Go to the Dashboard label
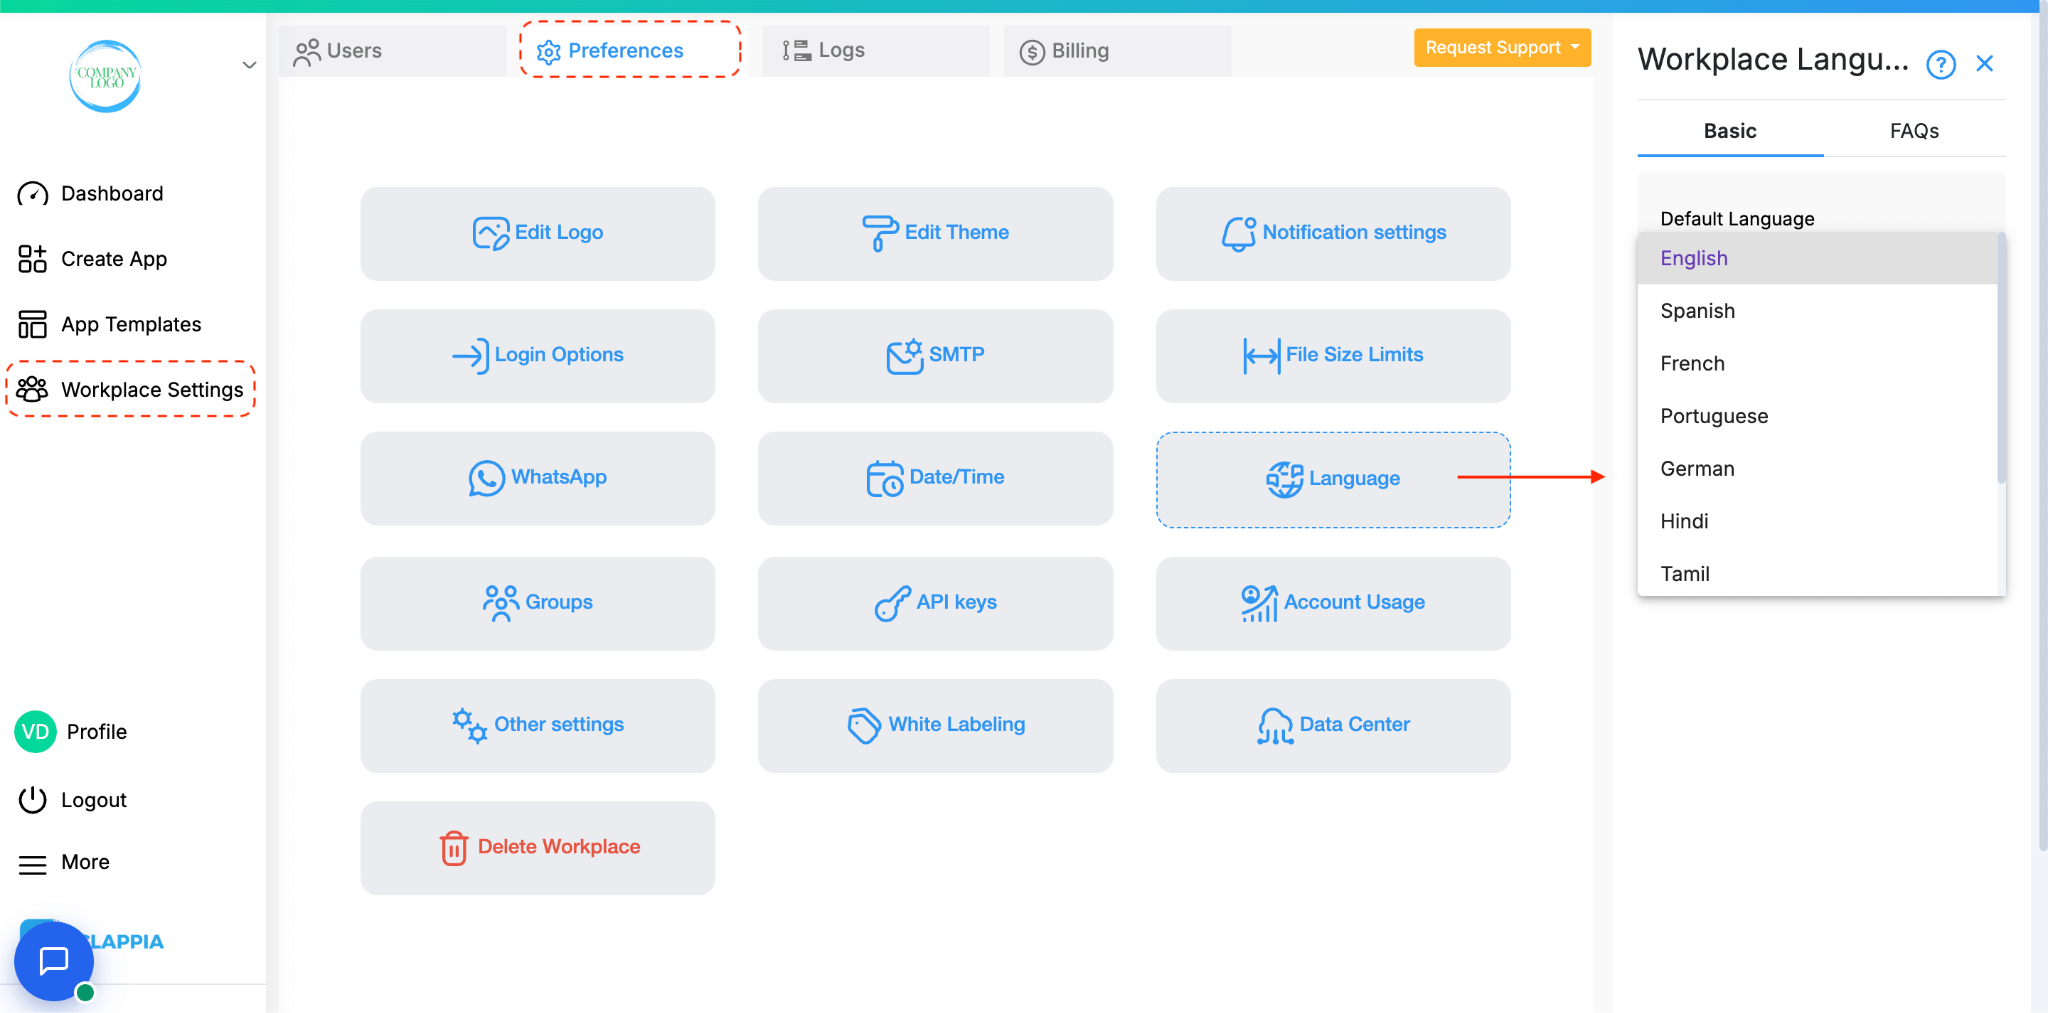Viewport: 2048px width, 1013px height. (112, 193)
